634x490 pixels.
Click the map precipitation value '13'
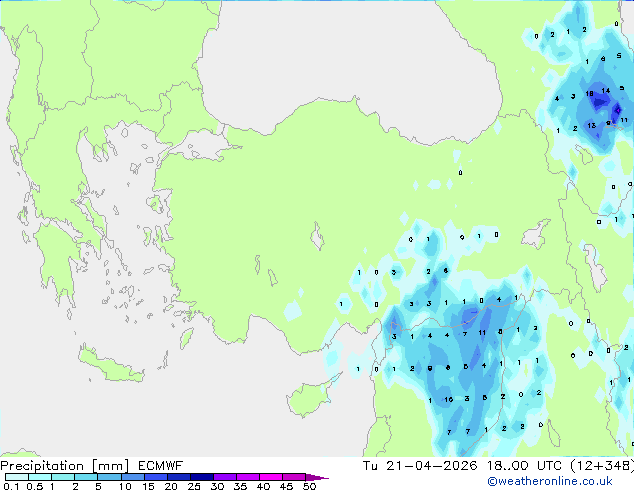coord(592,125)
